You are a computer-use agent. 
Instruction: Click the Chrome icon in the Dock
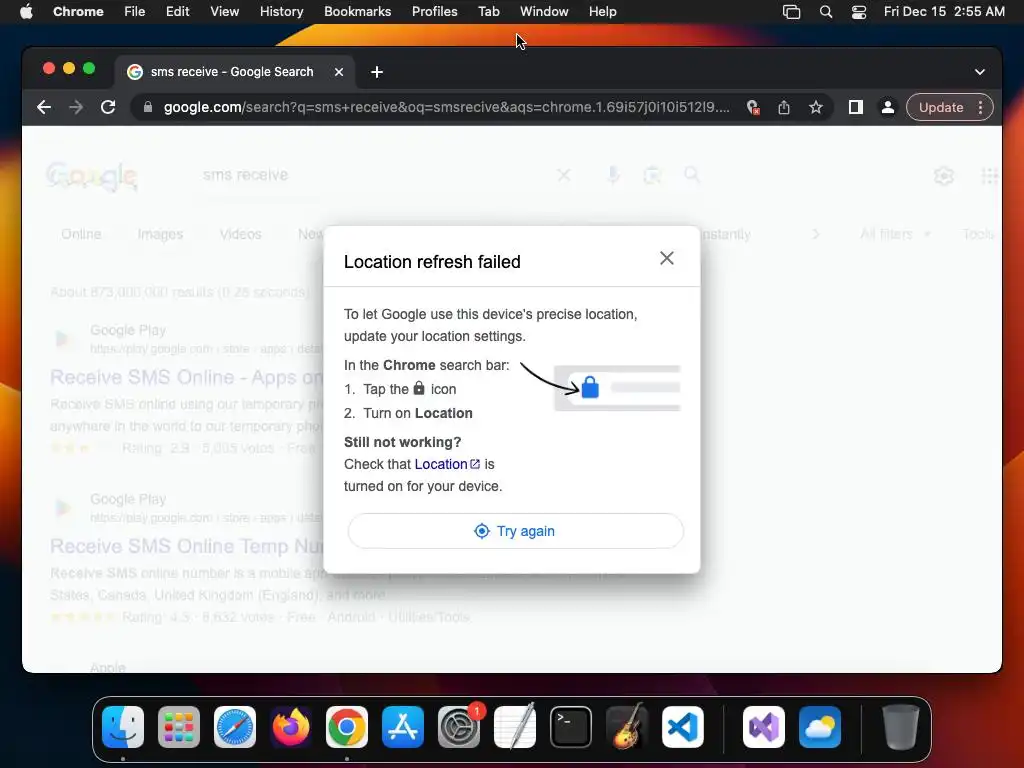(x=347, y=727)
